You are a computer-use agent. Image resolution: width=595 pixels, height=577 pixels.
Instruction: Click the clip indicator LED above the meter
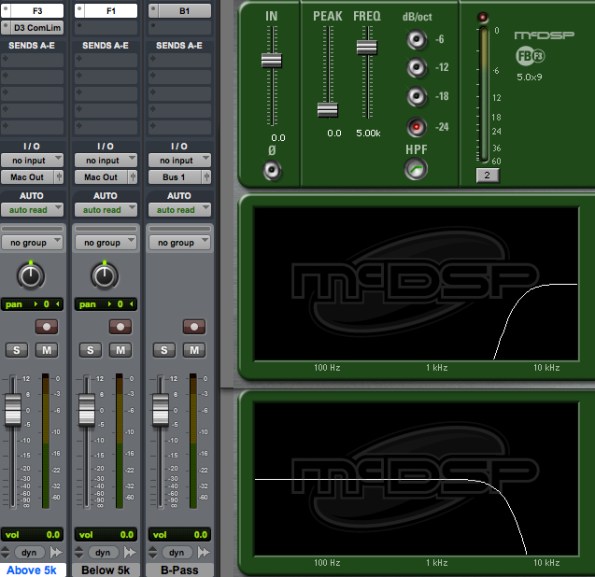(x=483, y=17)
